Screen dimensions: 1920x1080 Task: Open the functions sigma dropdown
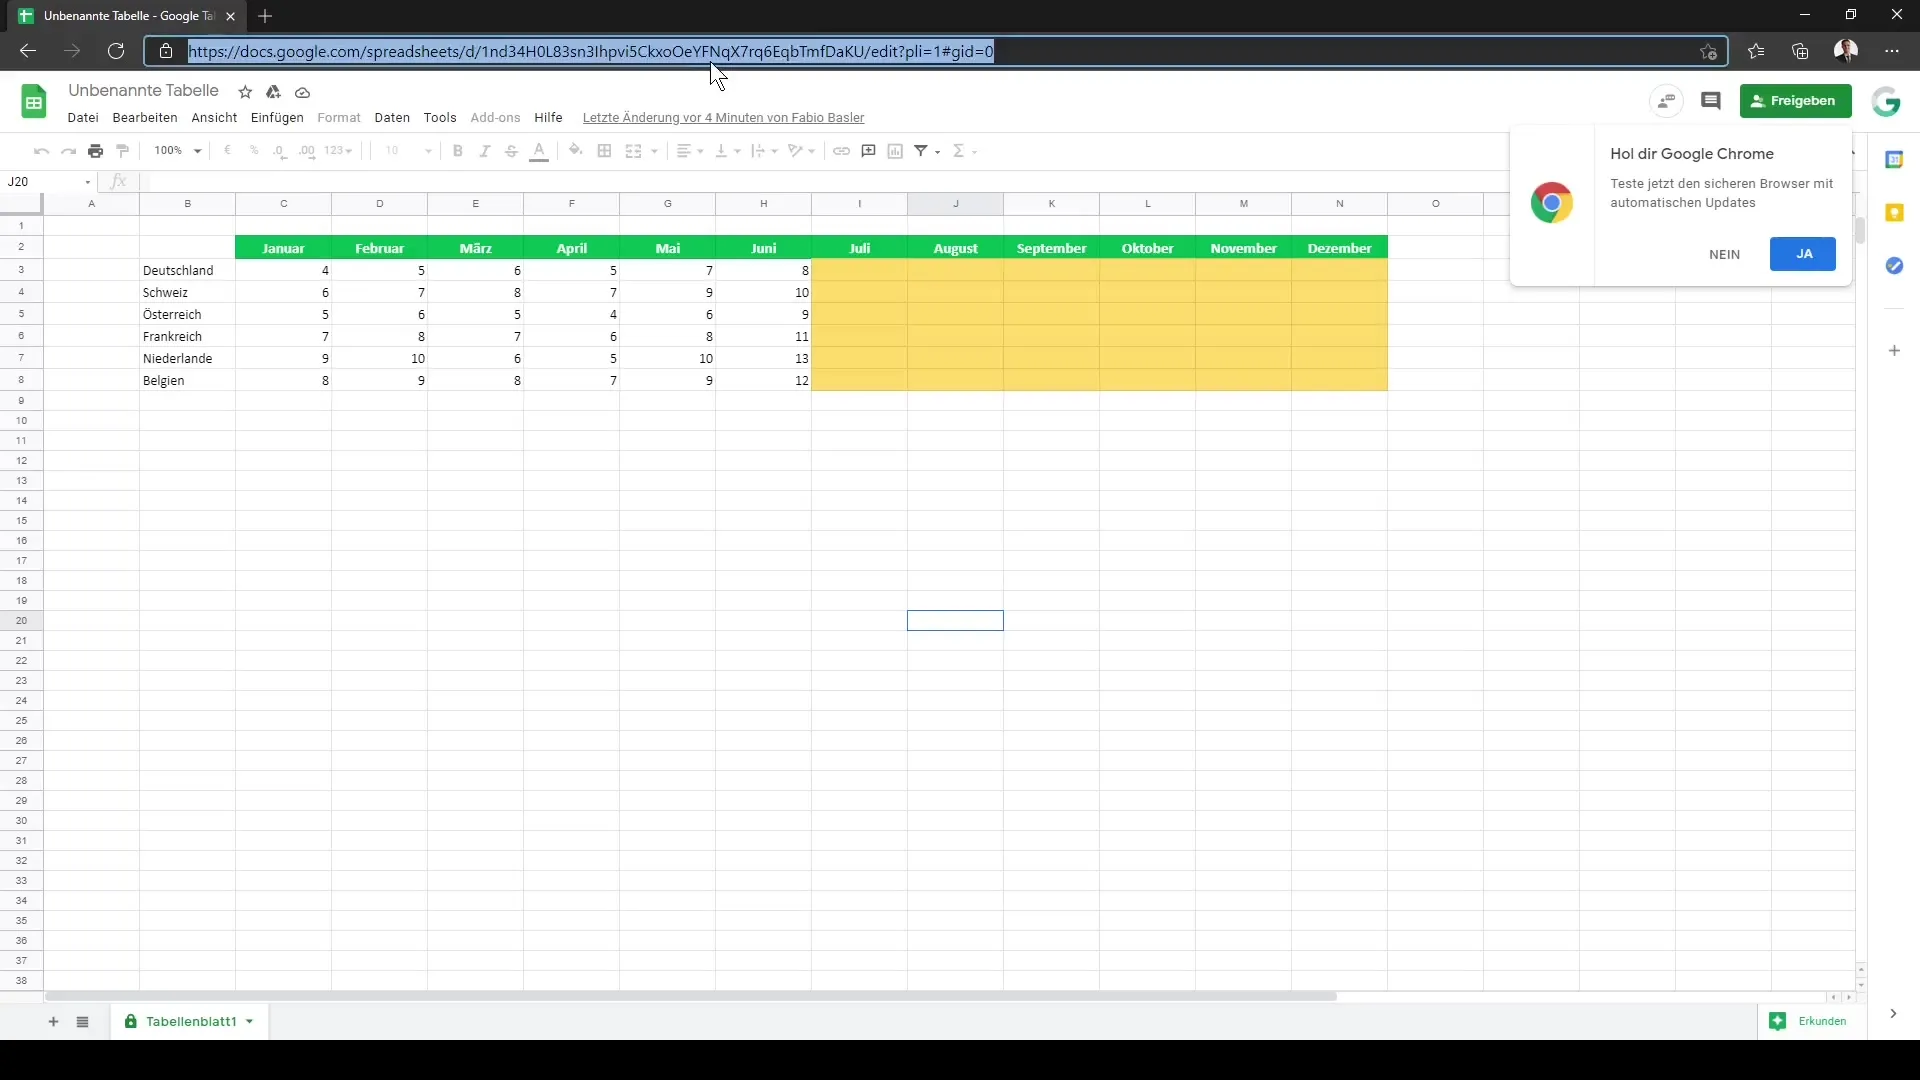[x=964, y=151]
